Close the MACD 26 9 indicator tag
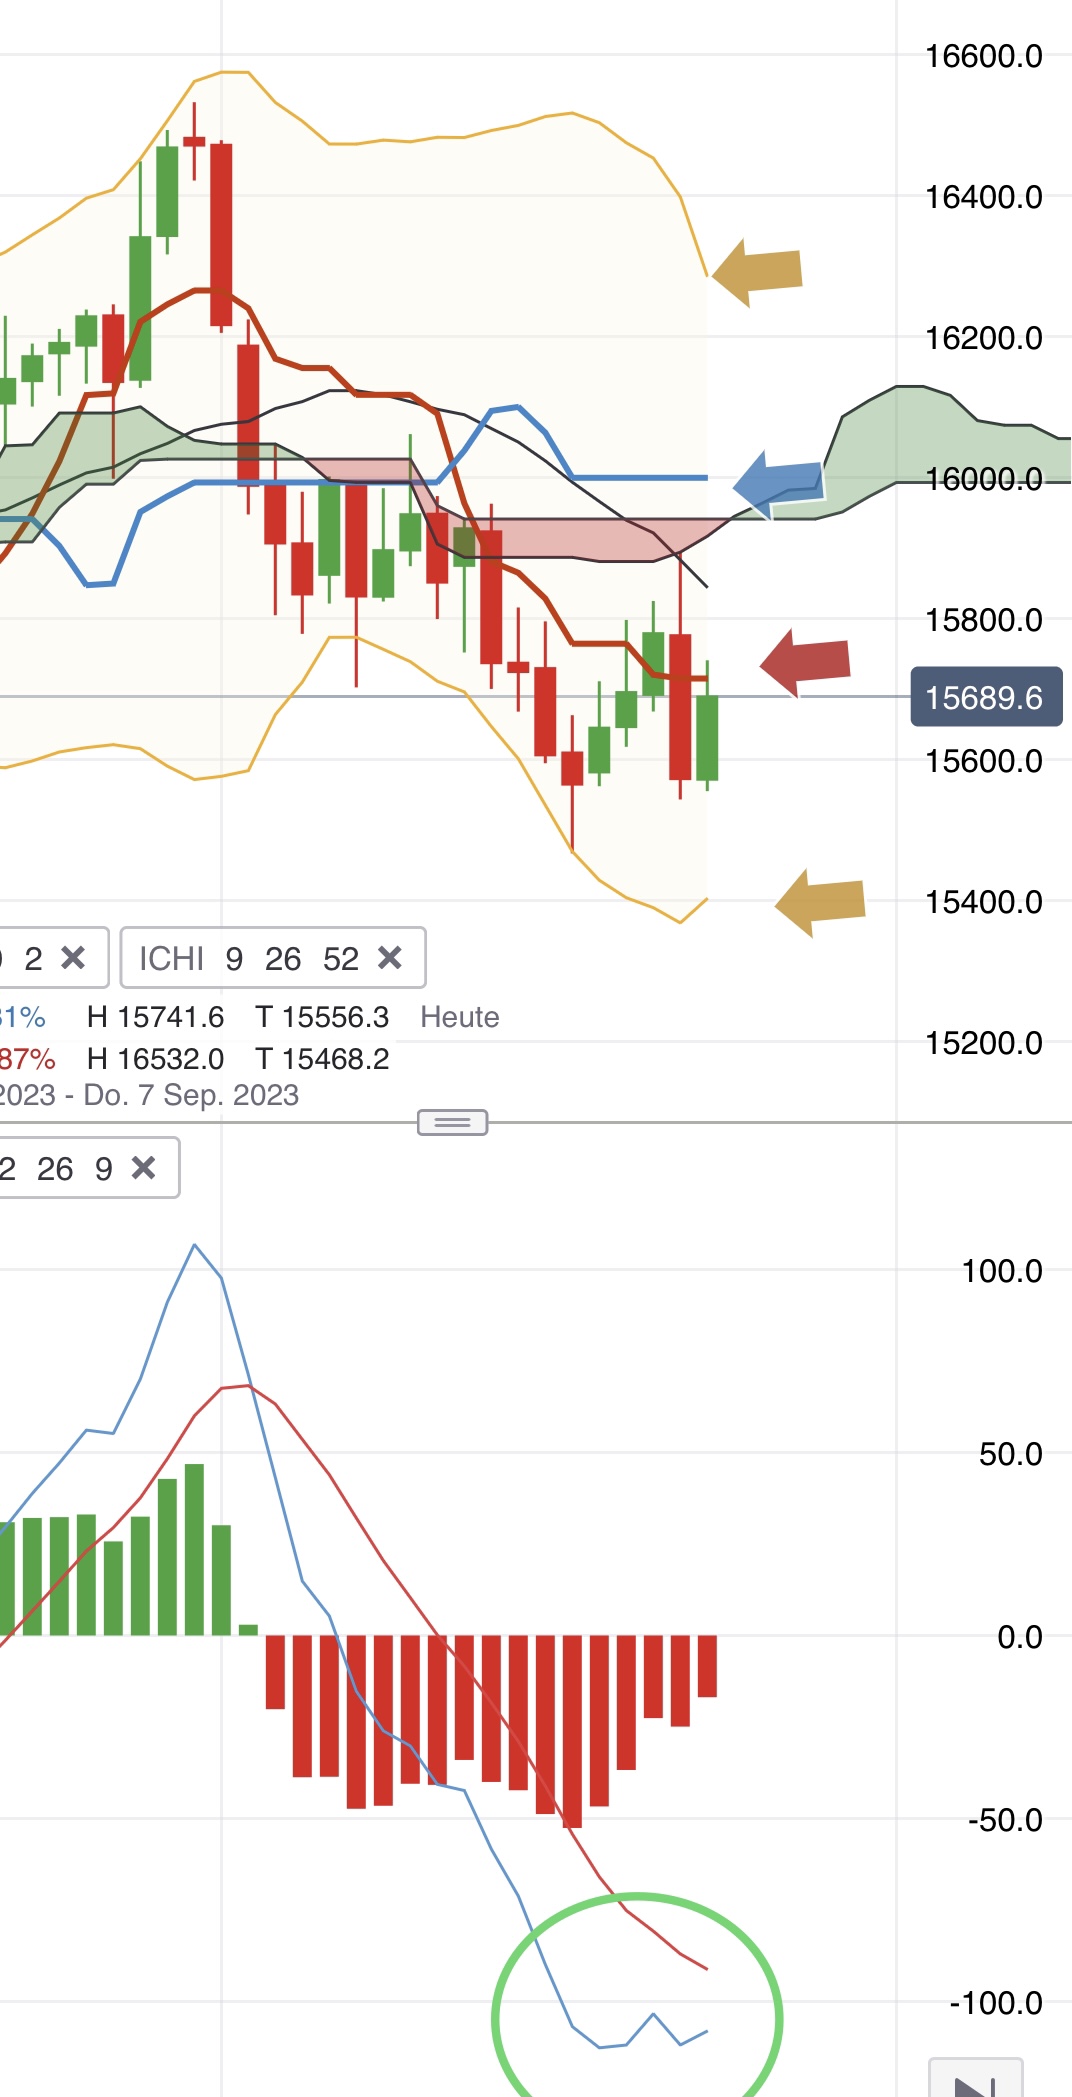The width and height of the screenshot is (1072, 2097). pos(144,1167)
